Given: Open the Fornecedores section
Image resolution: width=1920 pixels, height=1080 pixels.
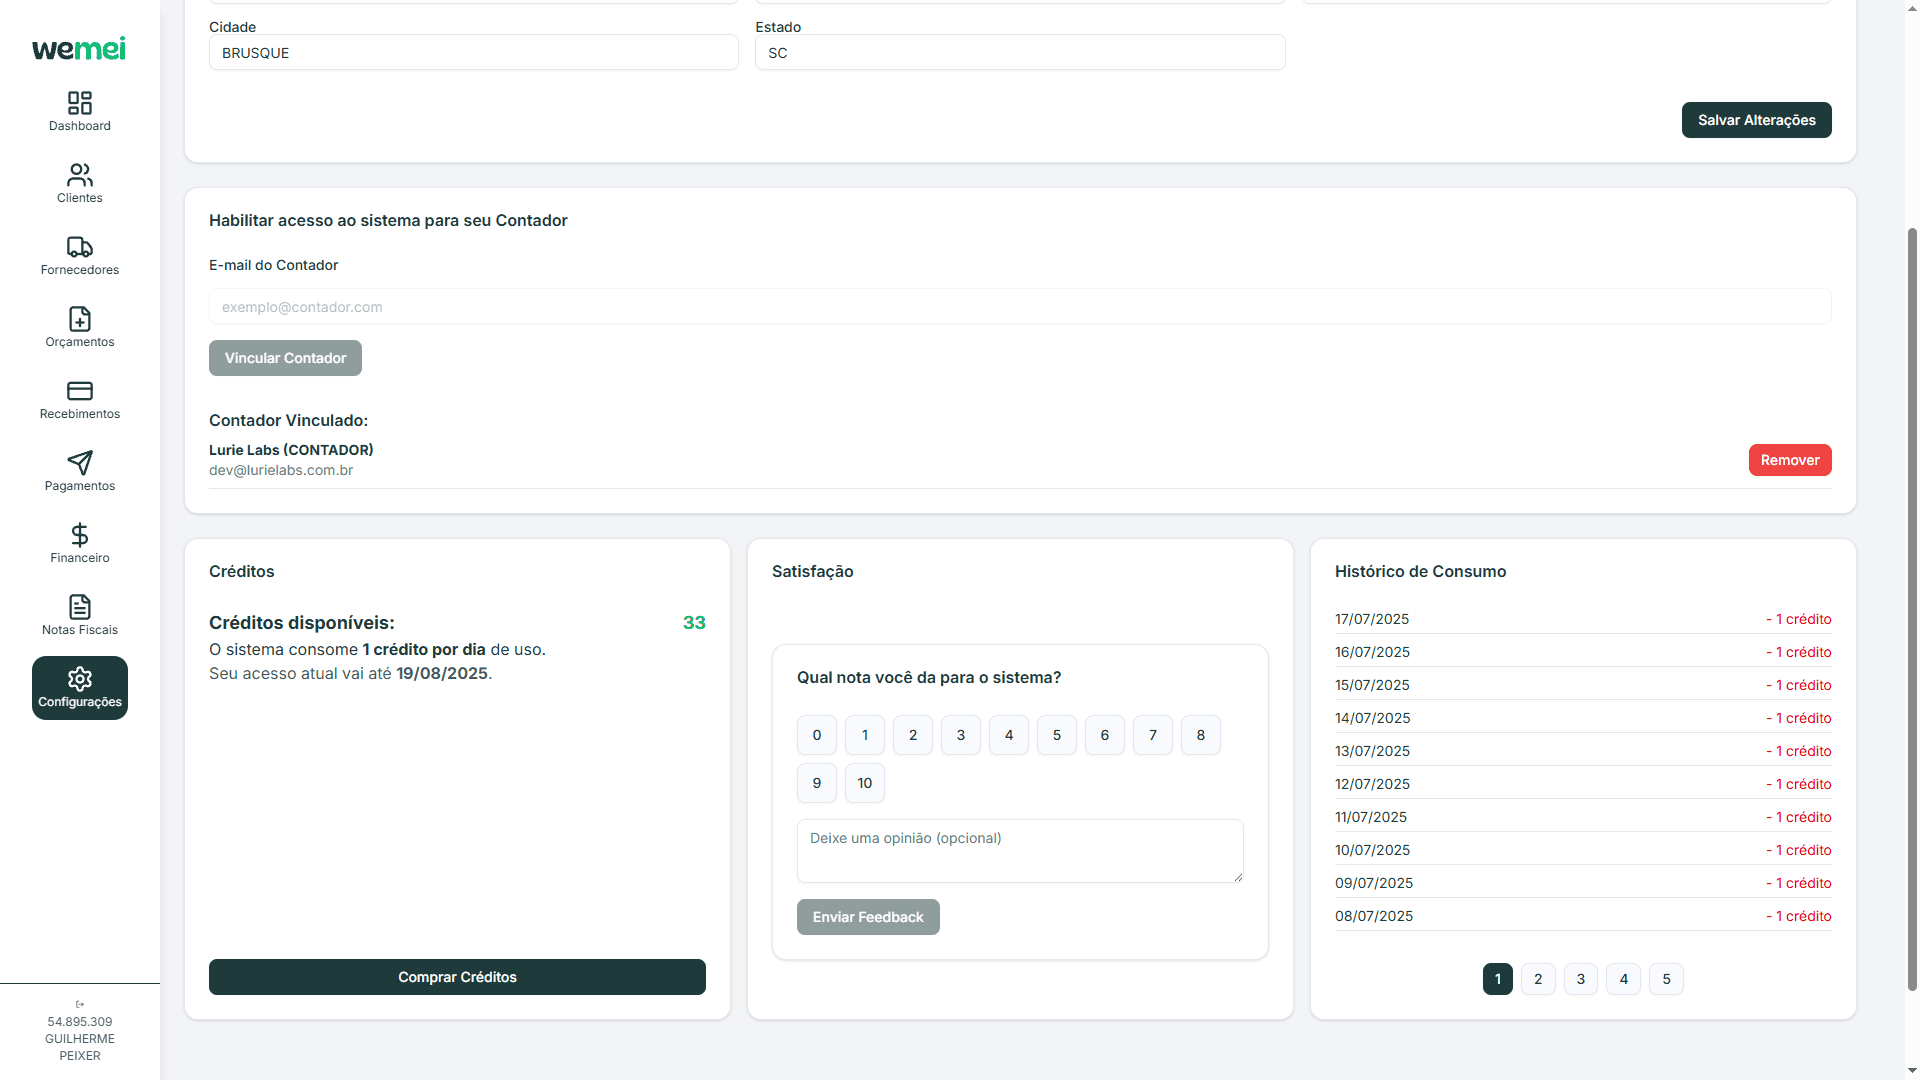Looking at the screenshot, I should [x=80, y=255].
